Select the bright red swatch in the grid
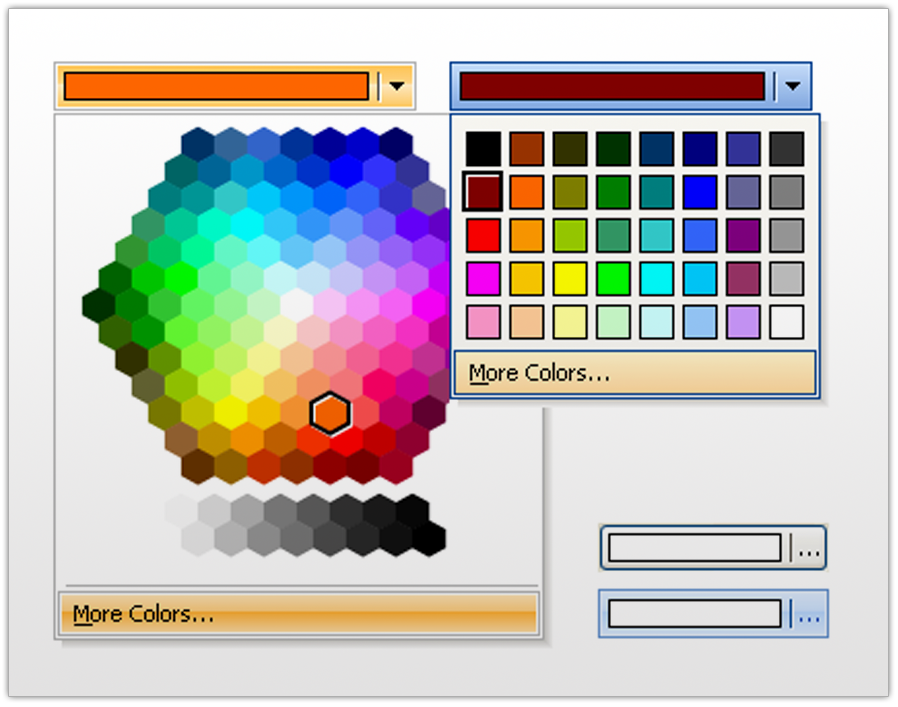Image resolution: width=898 pixels, height=707 pixels. point(485,236)
